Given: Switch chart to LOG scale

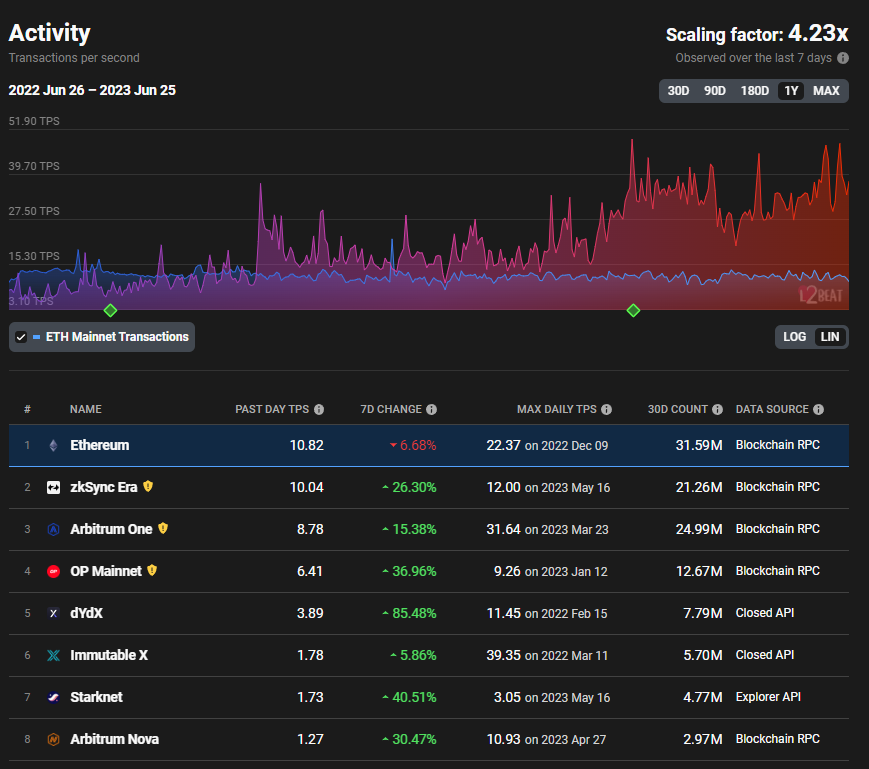Looking at the screenshot, I should (x=794, y=337).
